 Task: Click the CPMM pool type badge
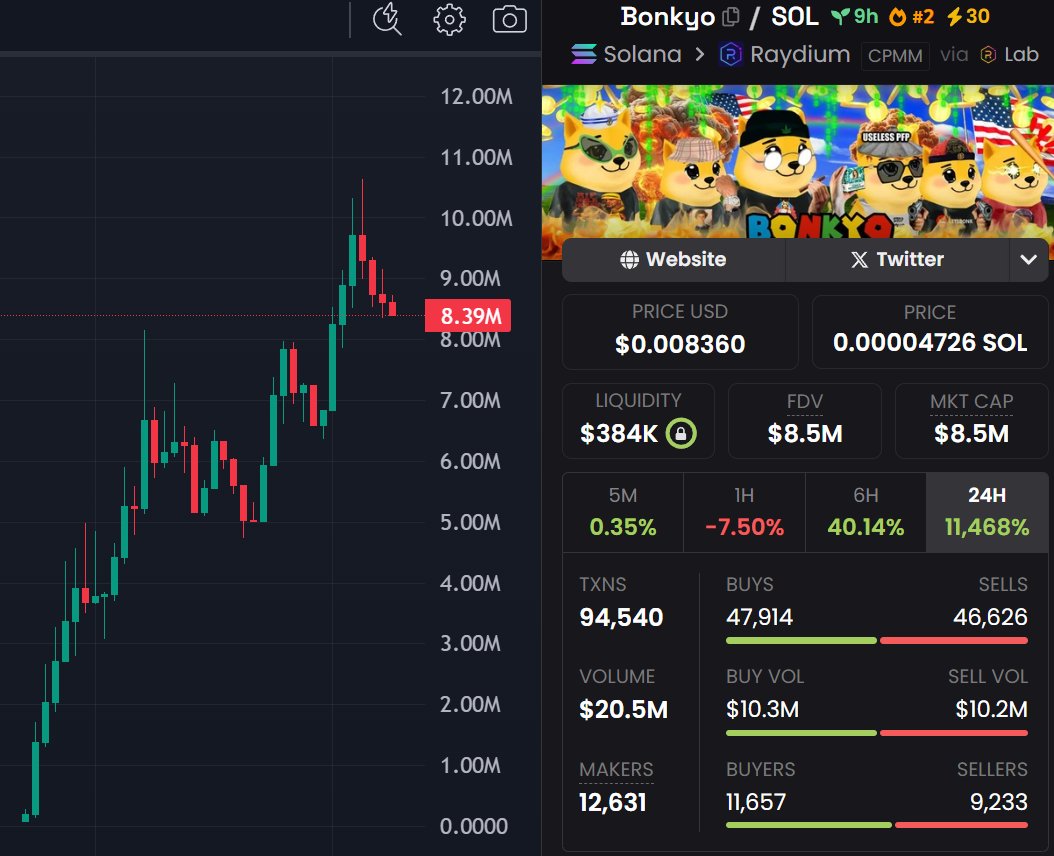tap(895, 56)
